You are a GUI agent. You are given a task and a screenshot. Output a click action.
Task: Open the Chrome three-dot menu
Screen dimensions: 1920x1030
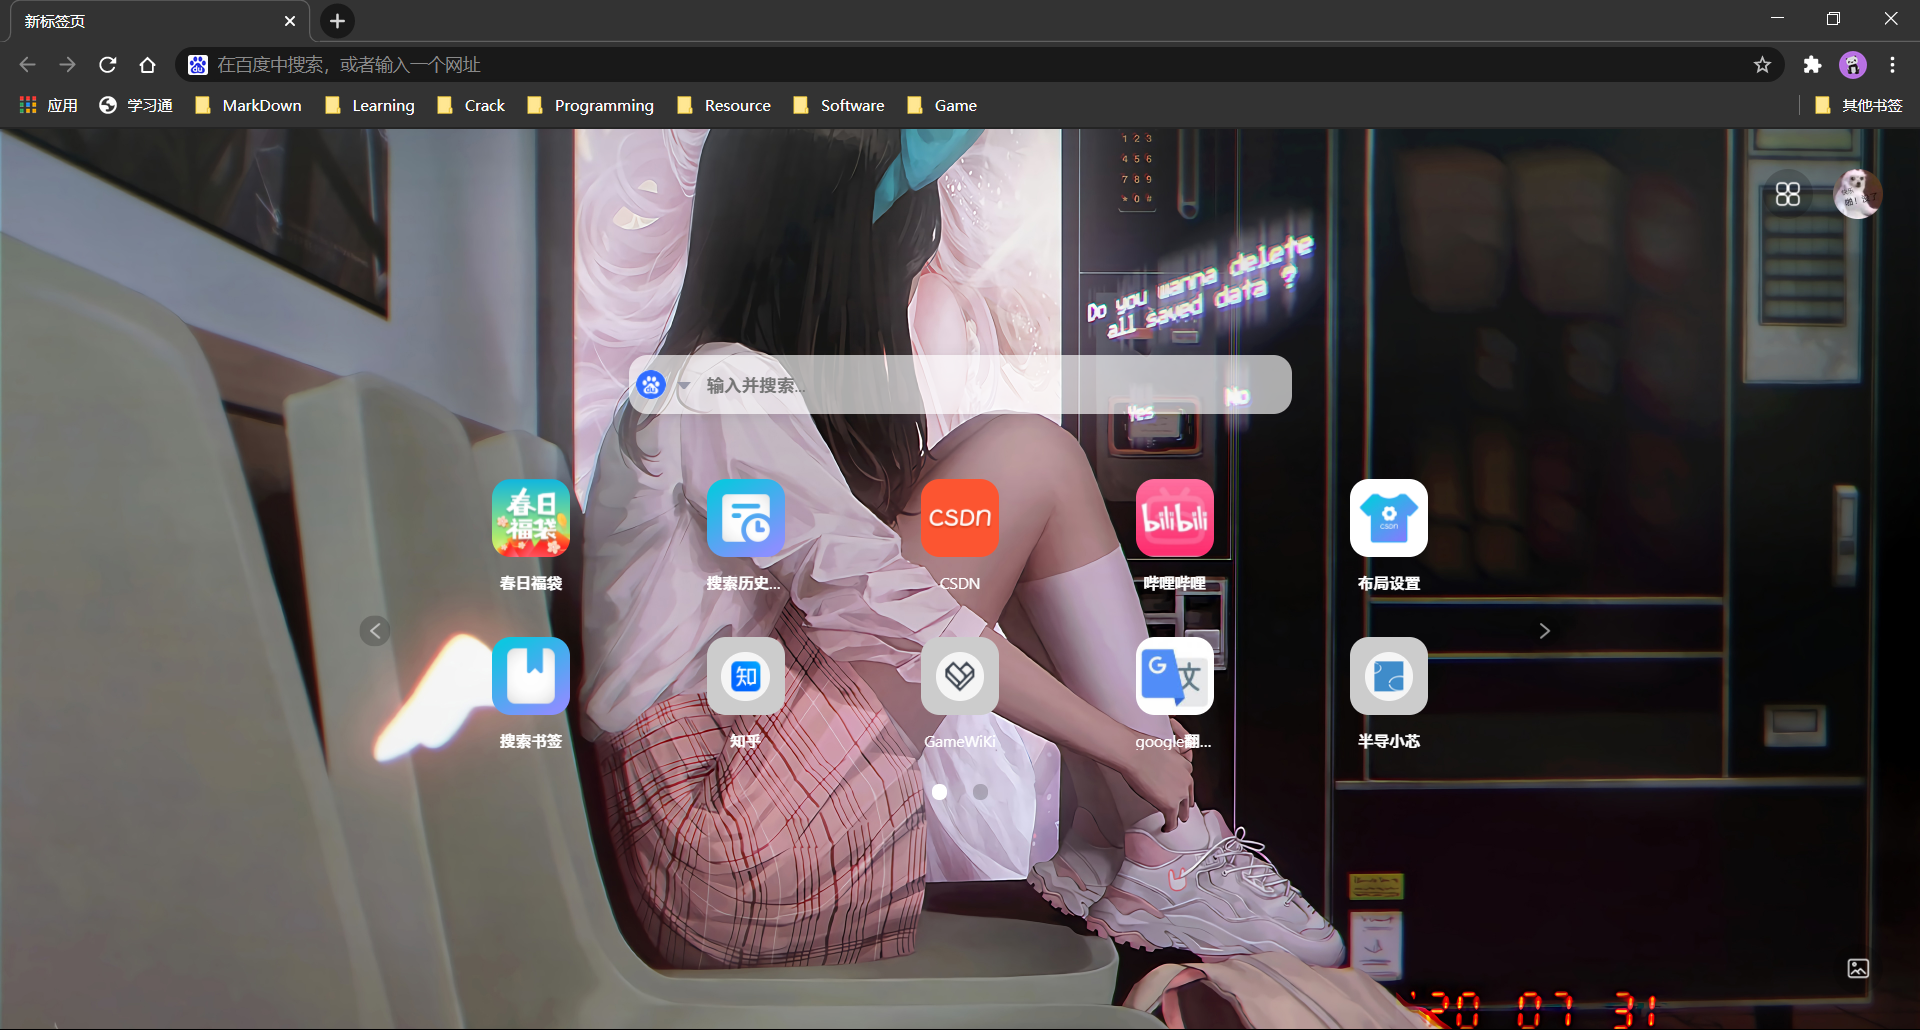(1893, 65)
